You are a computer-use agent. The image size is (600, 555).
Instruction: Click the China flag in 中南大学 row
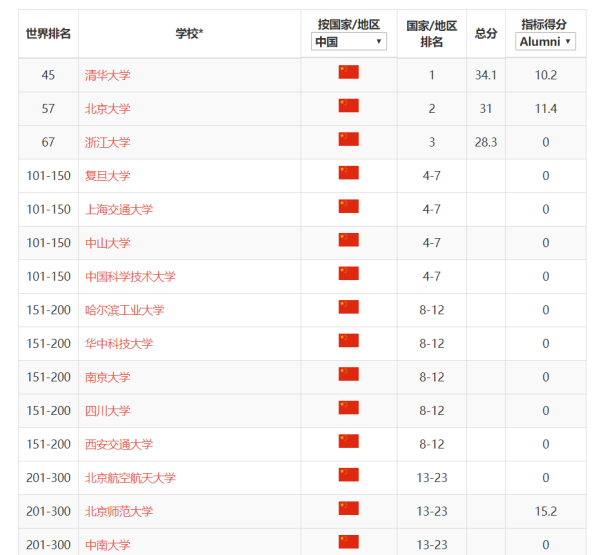click(349, 542)
